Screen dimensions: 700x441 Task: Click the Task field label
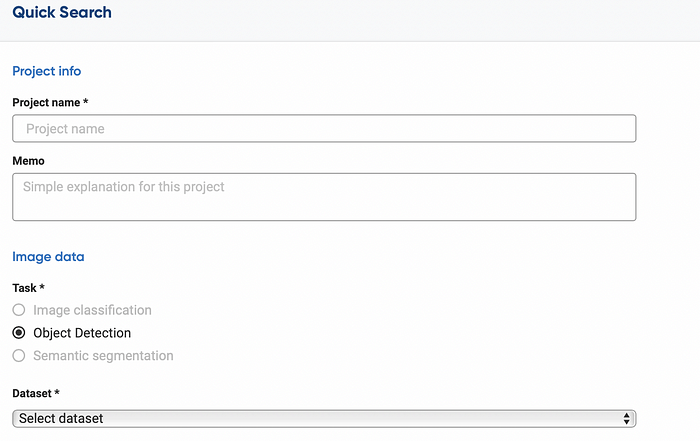[x=24, y=288]
